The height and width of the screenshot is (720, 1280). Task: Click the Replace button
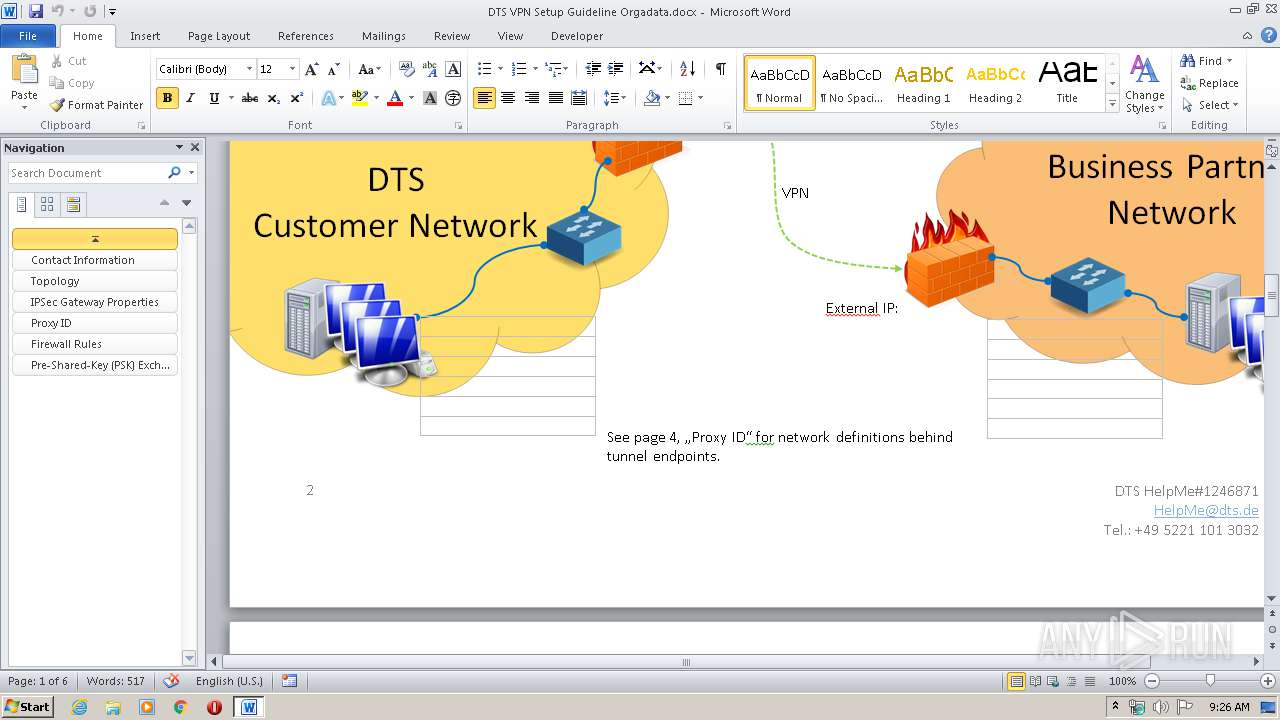coord(1210,83)
